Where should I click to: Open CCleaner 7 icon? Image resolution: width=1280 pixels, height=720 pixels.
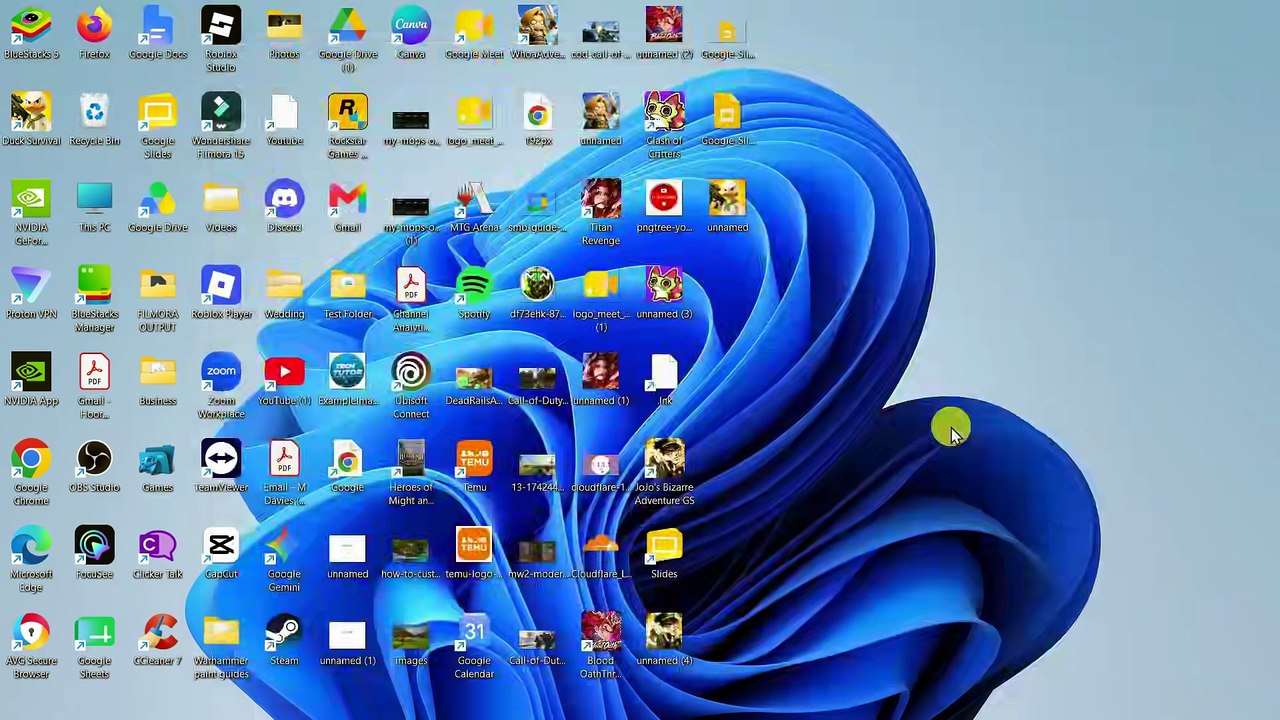point(158,632)
